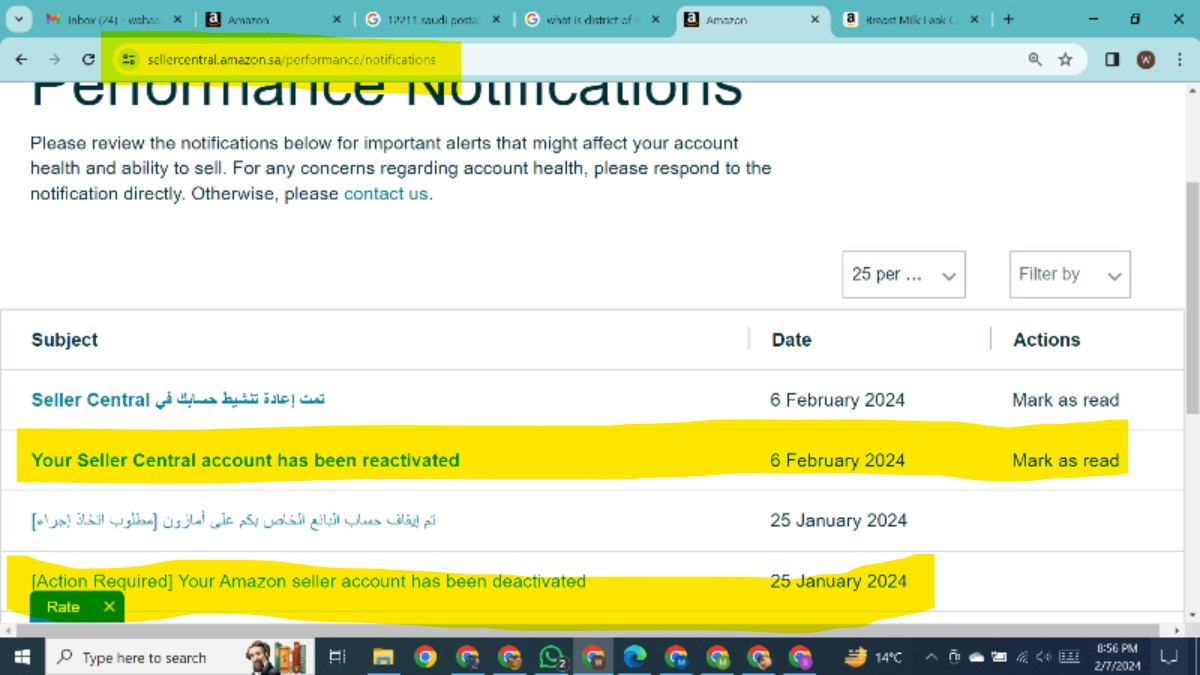Click the Actions column header
1200x675 pixels.
(1047, 340)
